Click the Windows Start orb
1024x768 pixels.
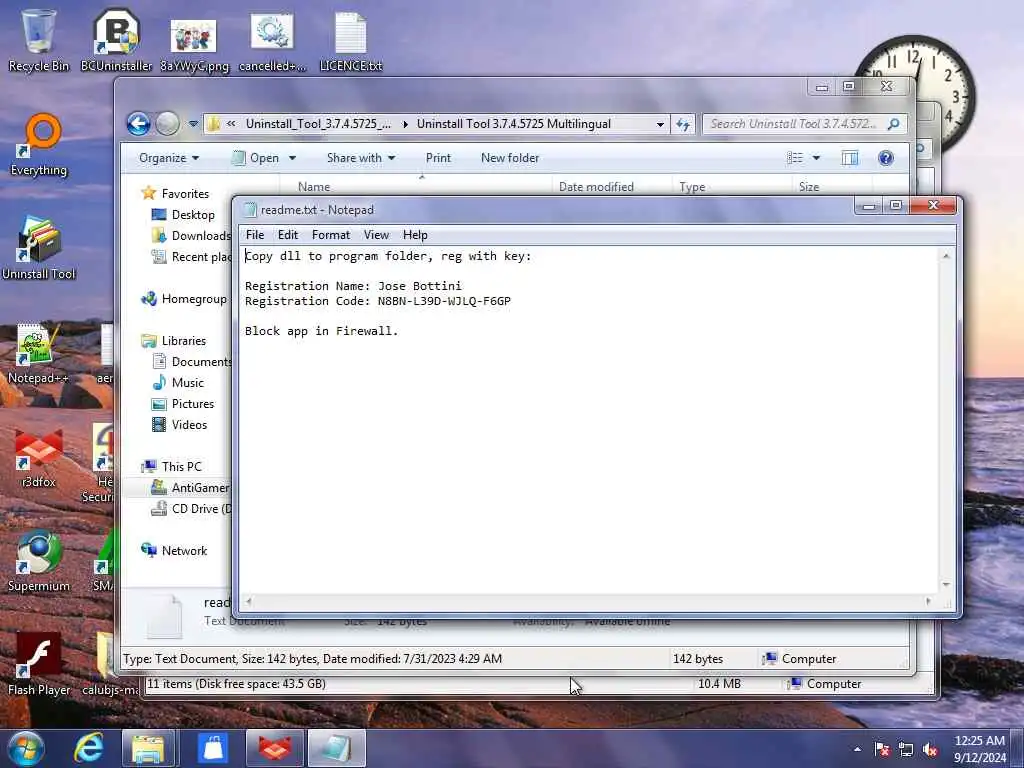pos(26,748)
